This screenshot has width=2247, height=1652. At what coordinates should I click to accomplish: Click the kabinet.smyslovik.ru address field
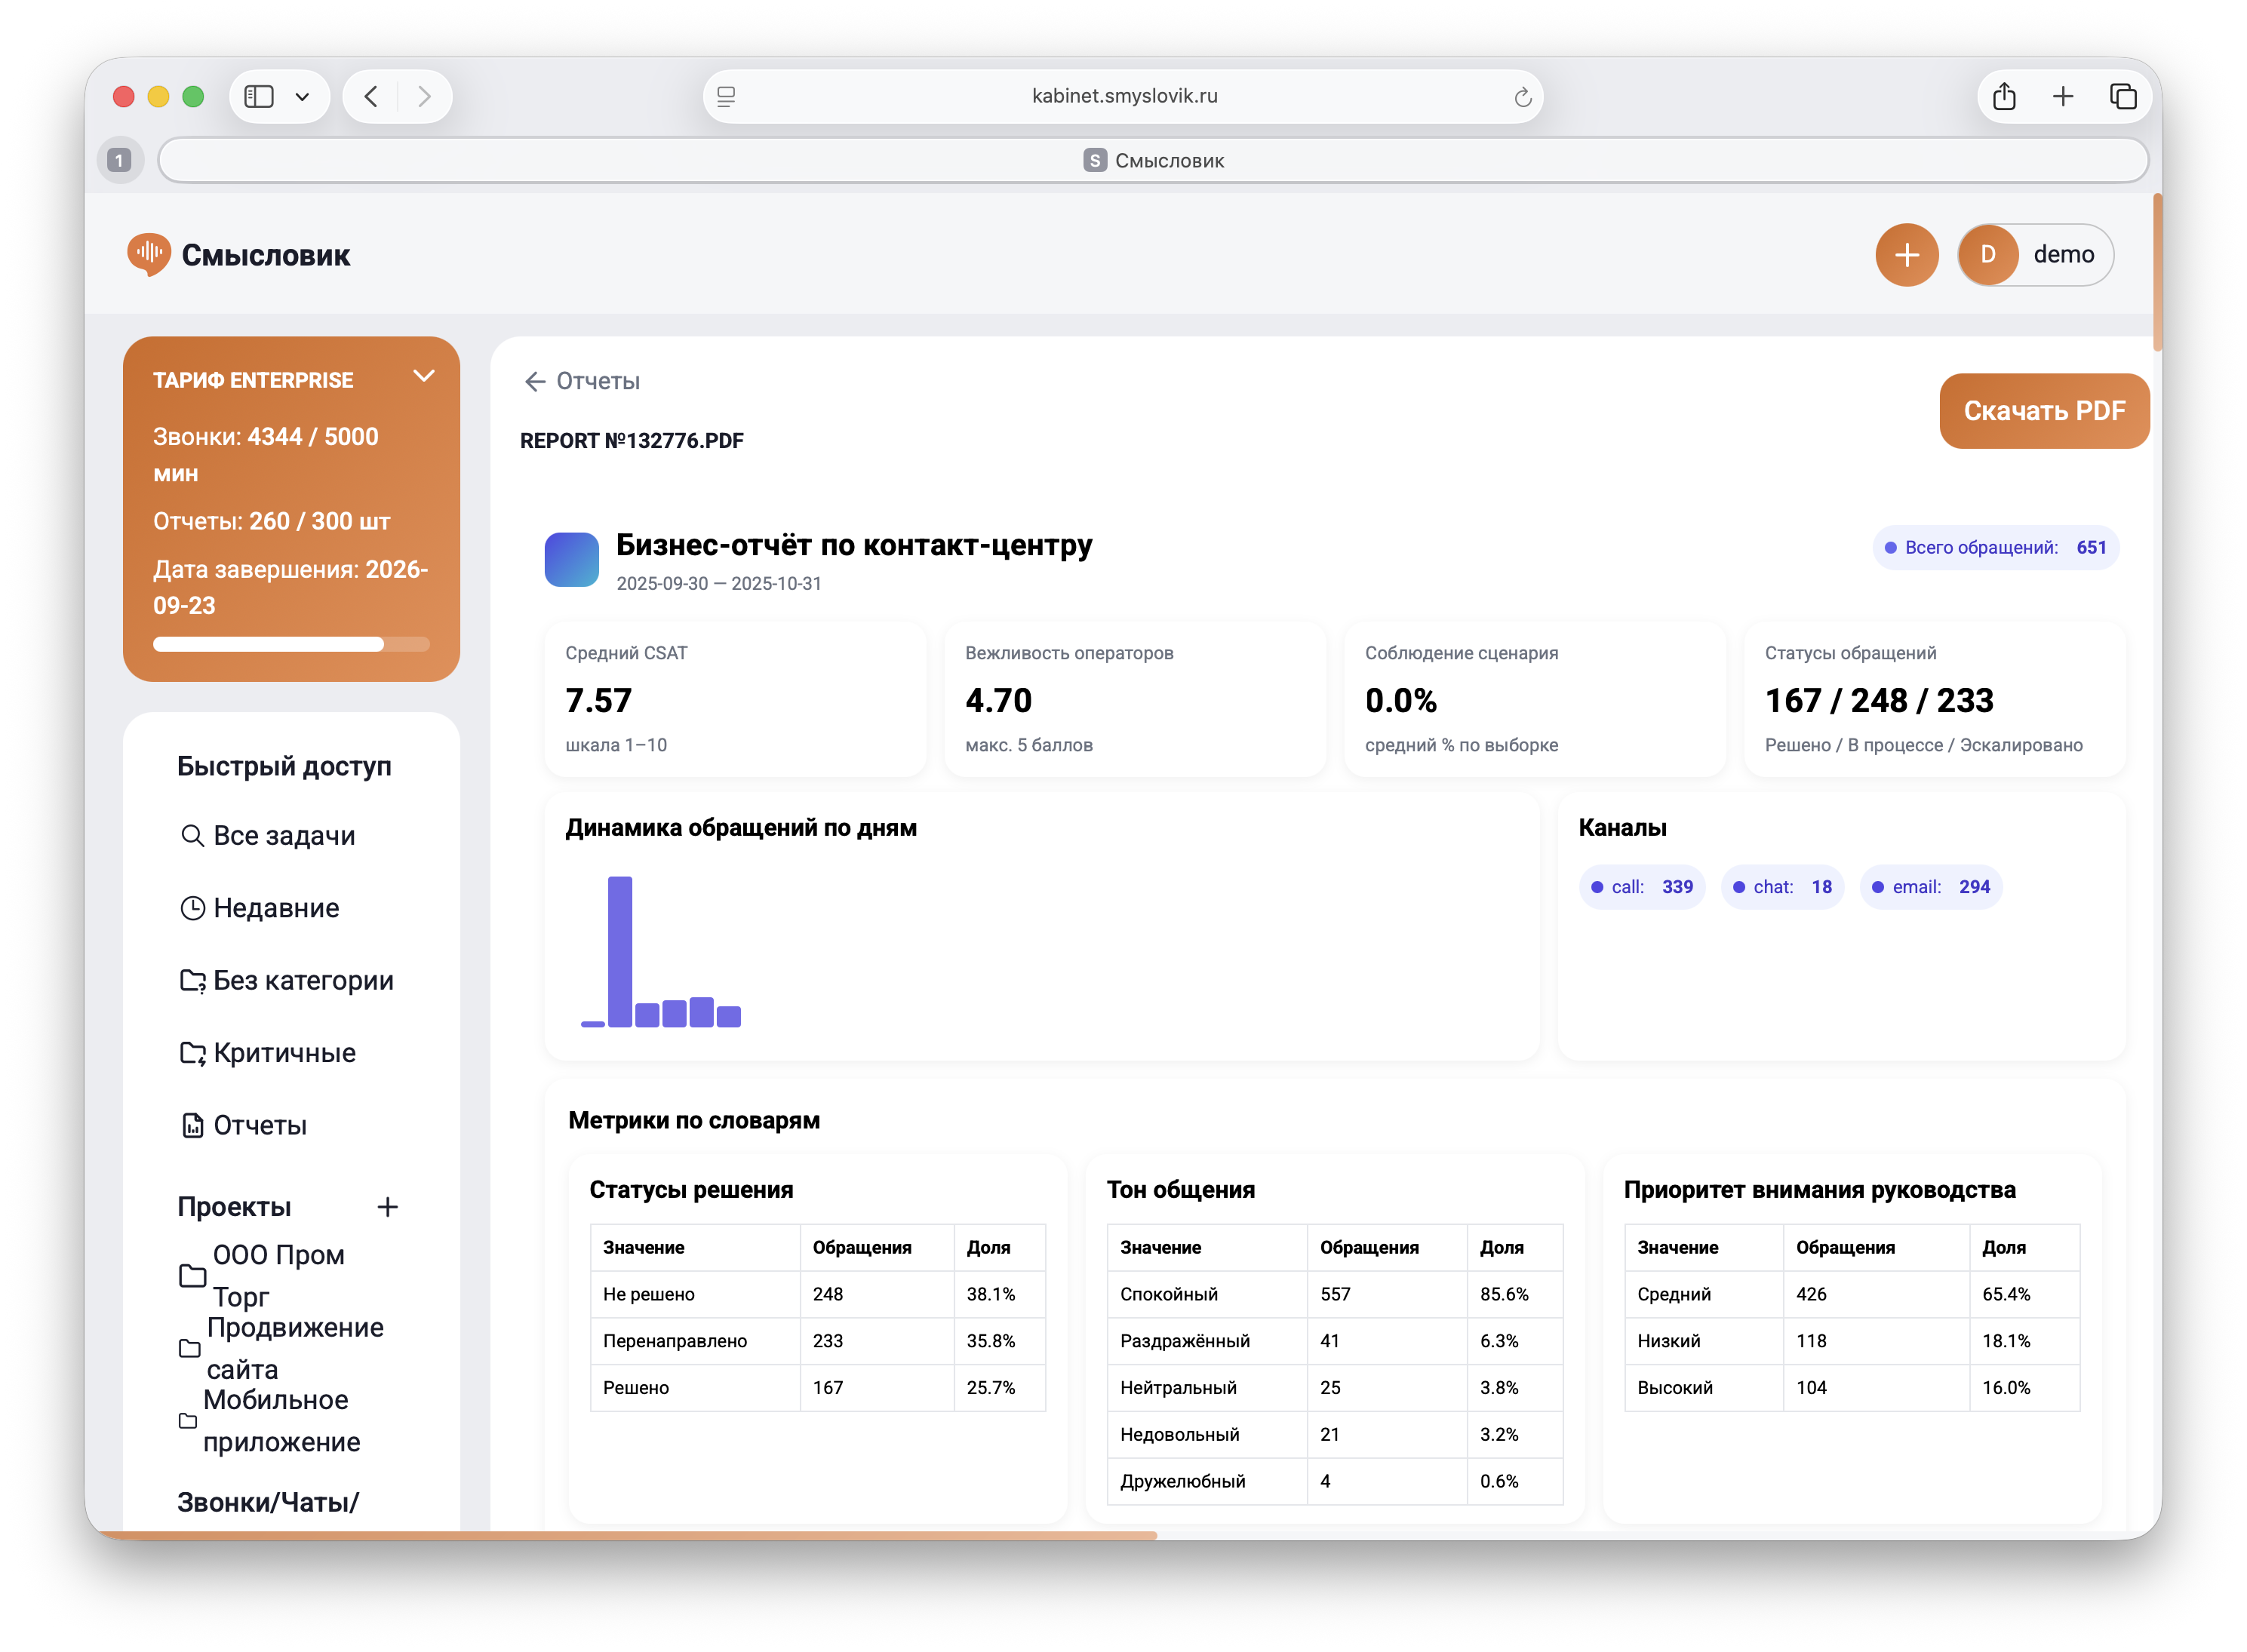point(1123,97)
